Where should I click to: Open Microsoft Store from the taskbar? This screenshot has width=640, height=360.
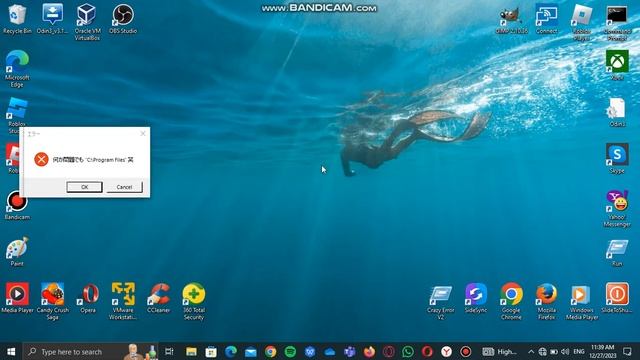211,351
